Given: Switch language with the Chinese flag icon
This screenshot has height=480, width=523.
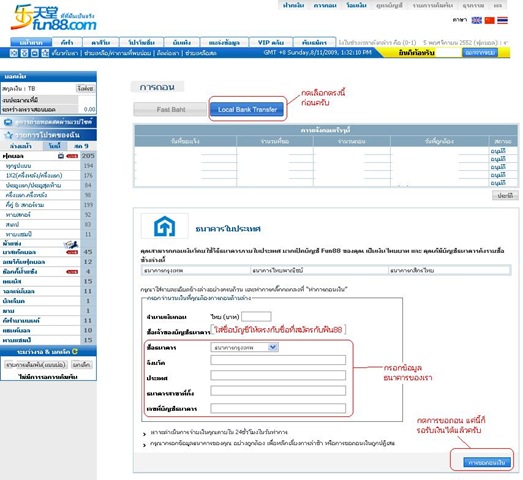Looking at the screenshot, I should (489, 20).
